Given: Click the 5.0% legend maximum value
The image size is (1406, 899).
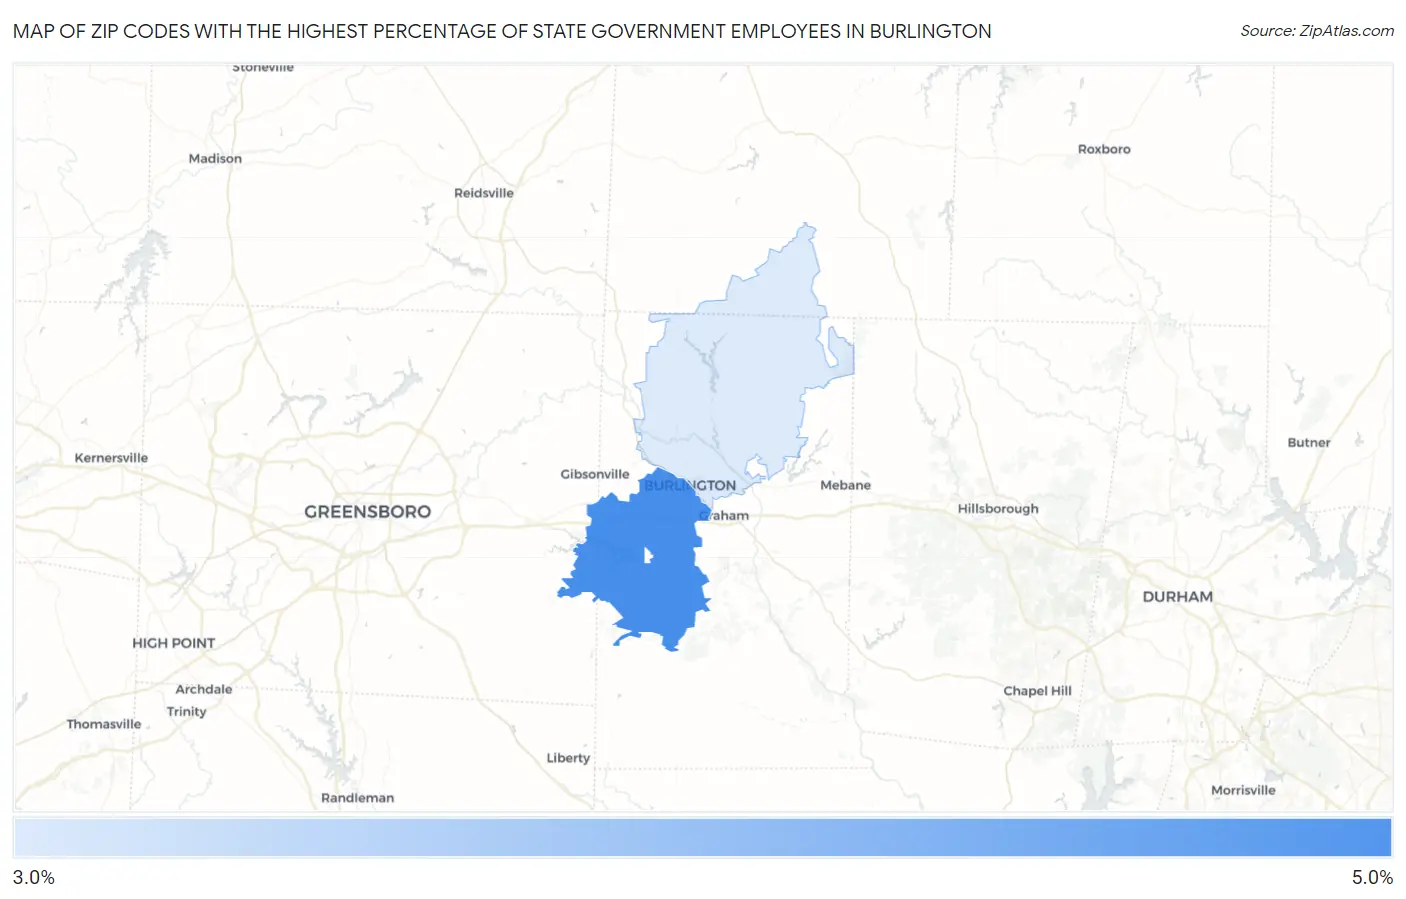Looking at the screenshot, I should click(x=1372, y=877).
